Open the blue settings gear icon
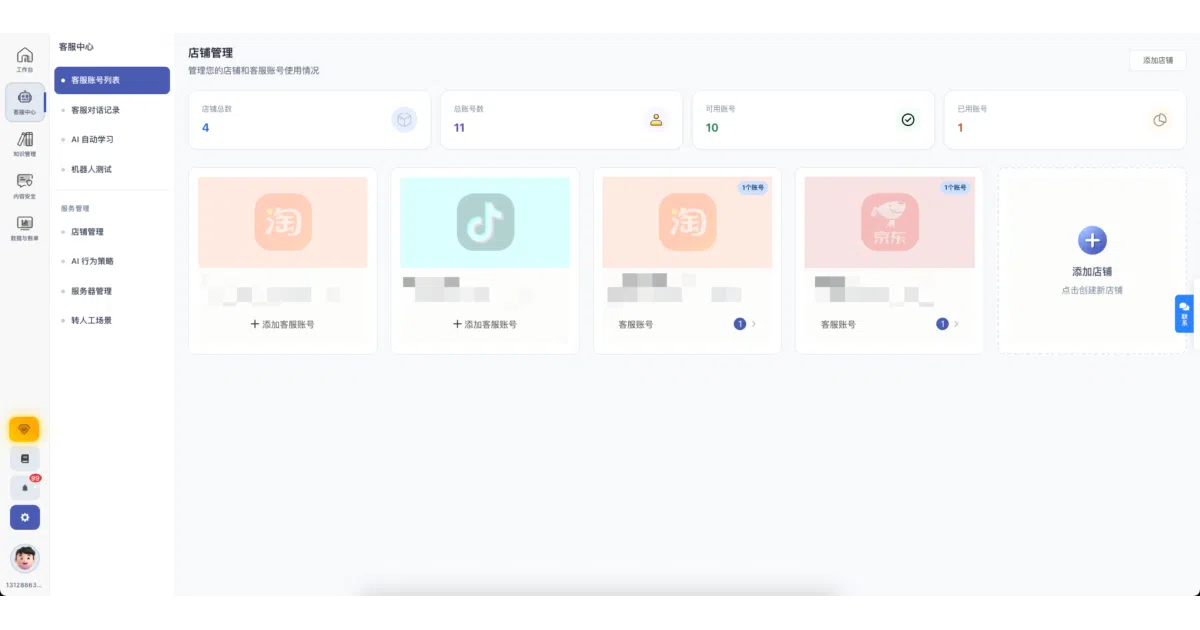The height and width of the screenshot is (630, 1200). tap(25, 517)
